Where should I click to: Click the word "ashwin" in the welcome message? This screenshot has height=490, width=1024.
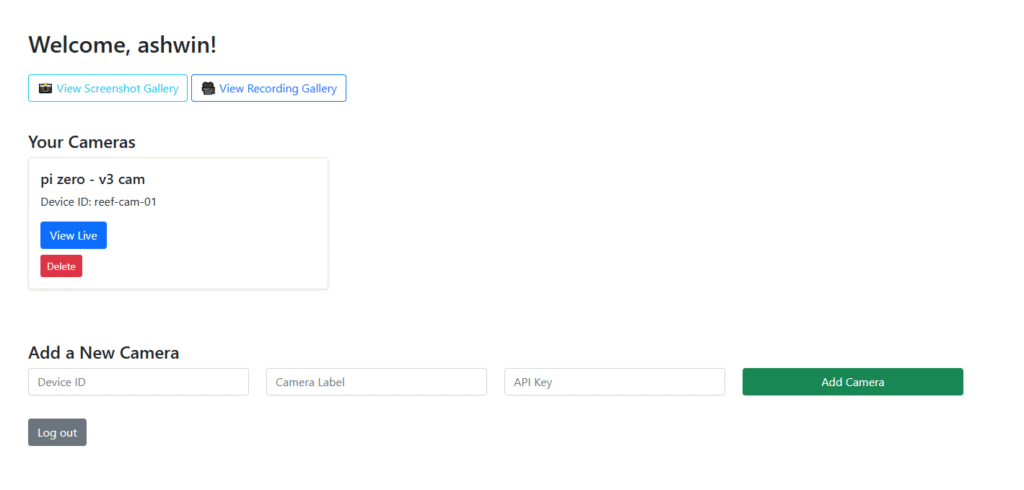pos(173,45)
